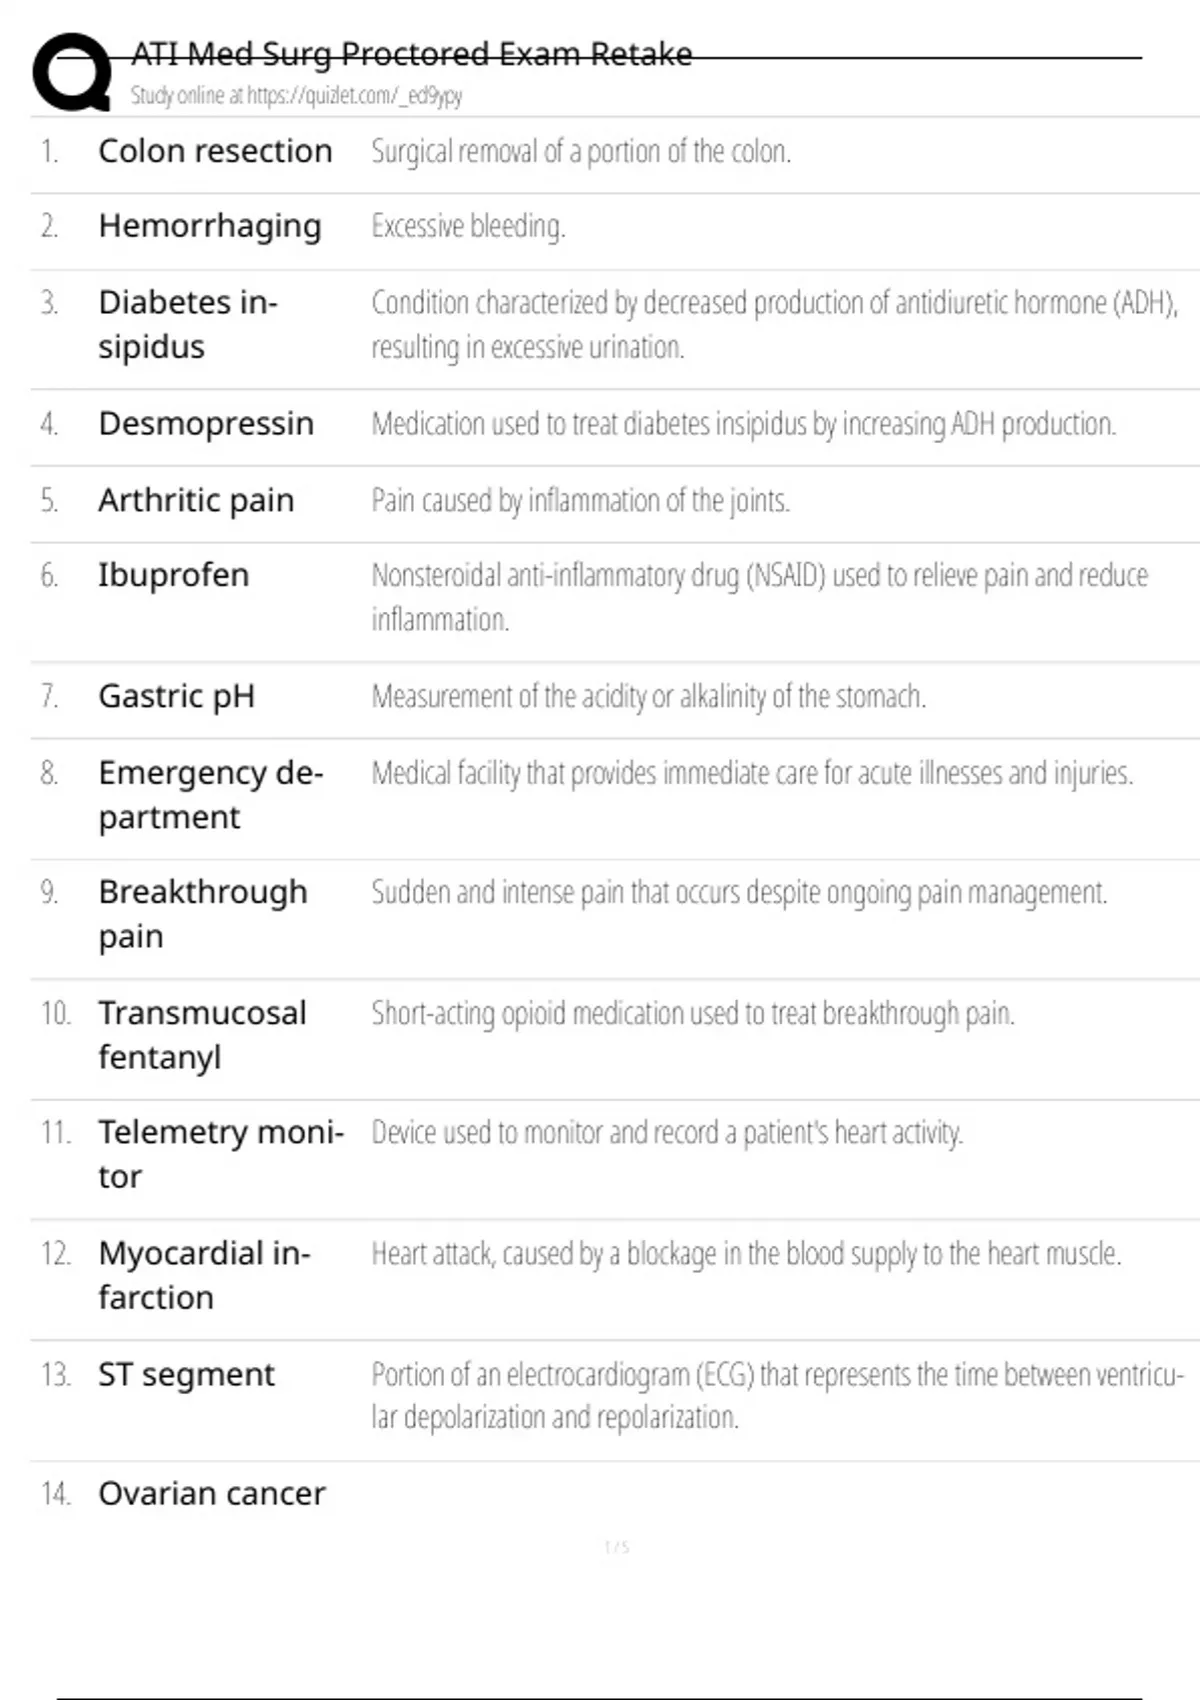Click the Diabetes insipidus term
1200x1700 pixels.
(x=188, y=324)
